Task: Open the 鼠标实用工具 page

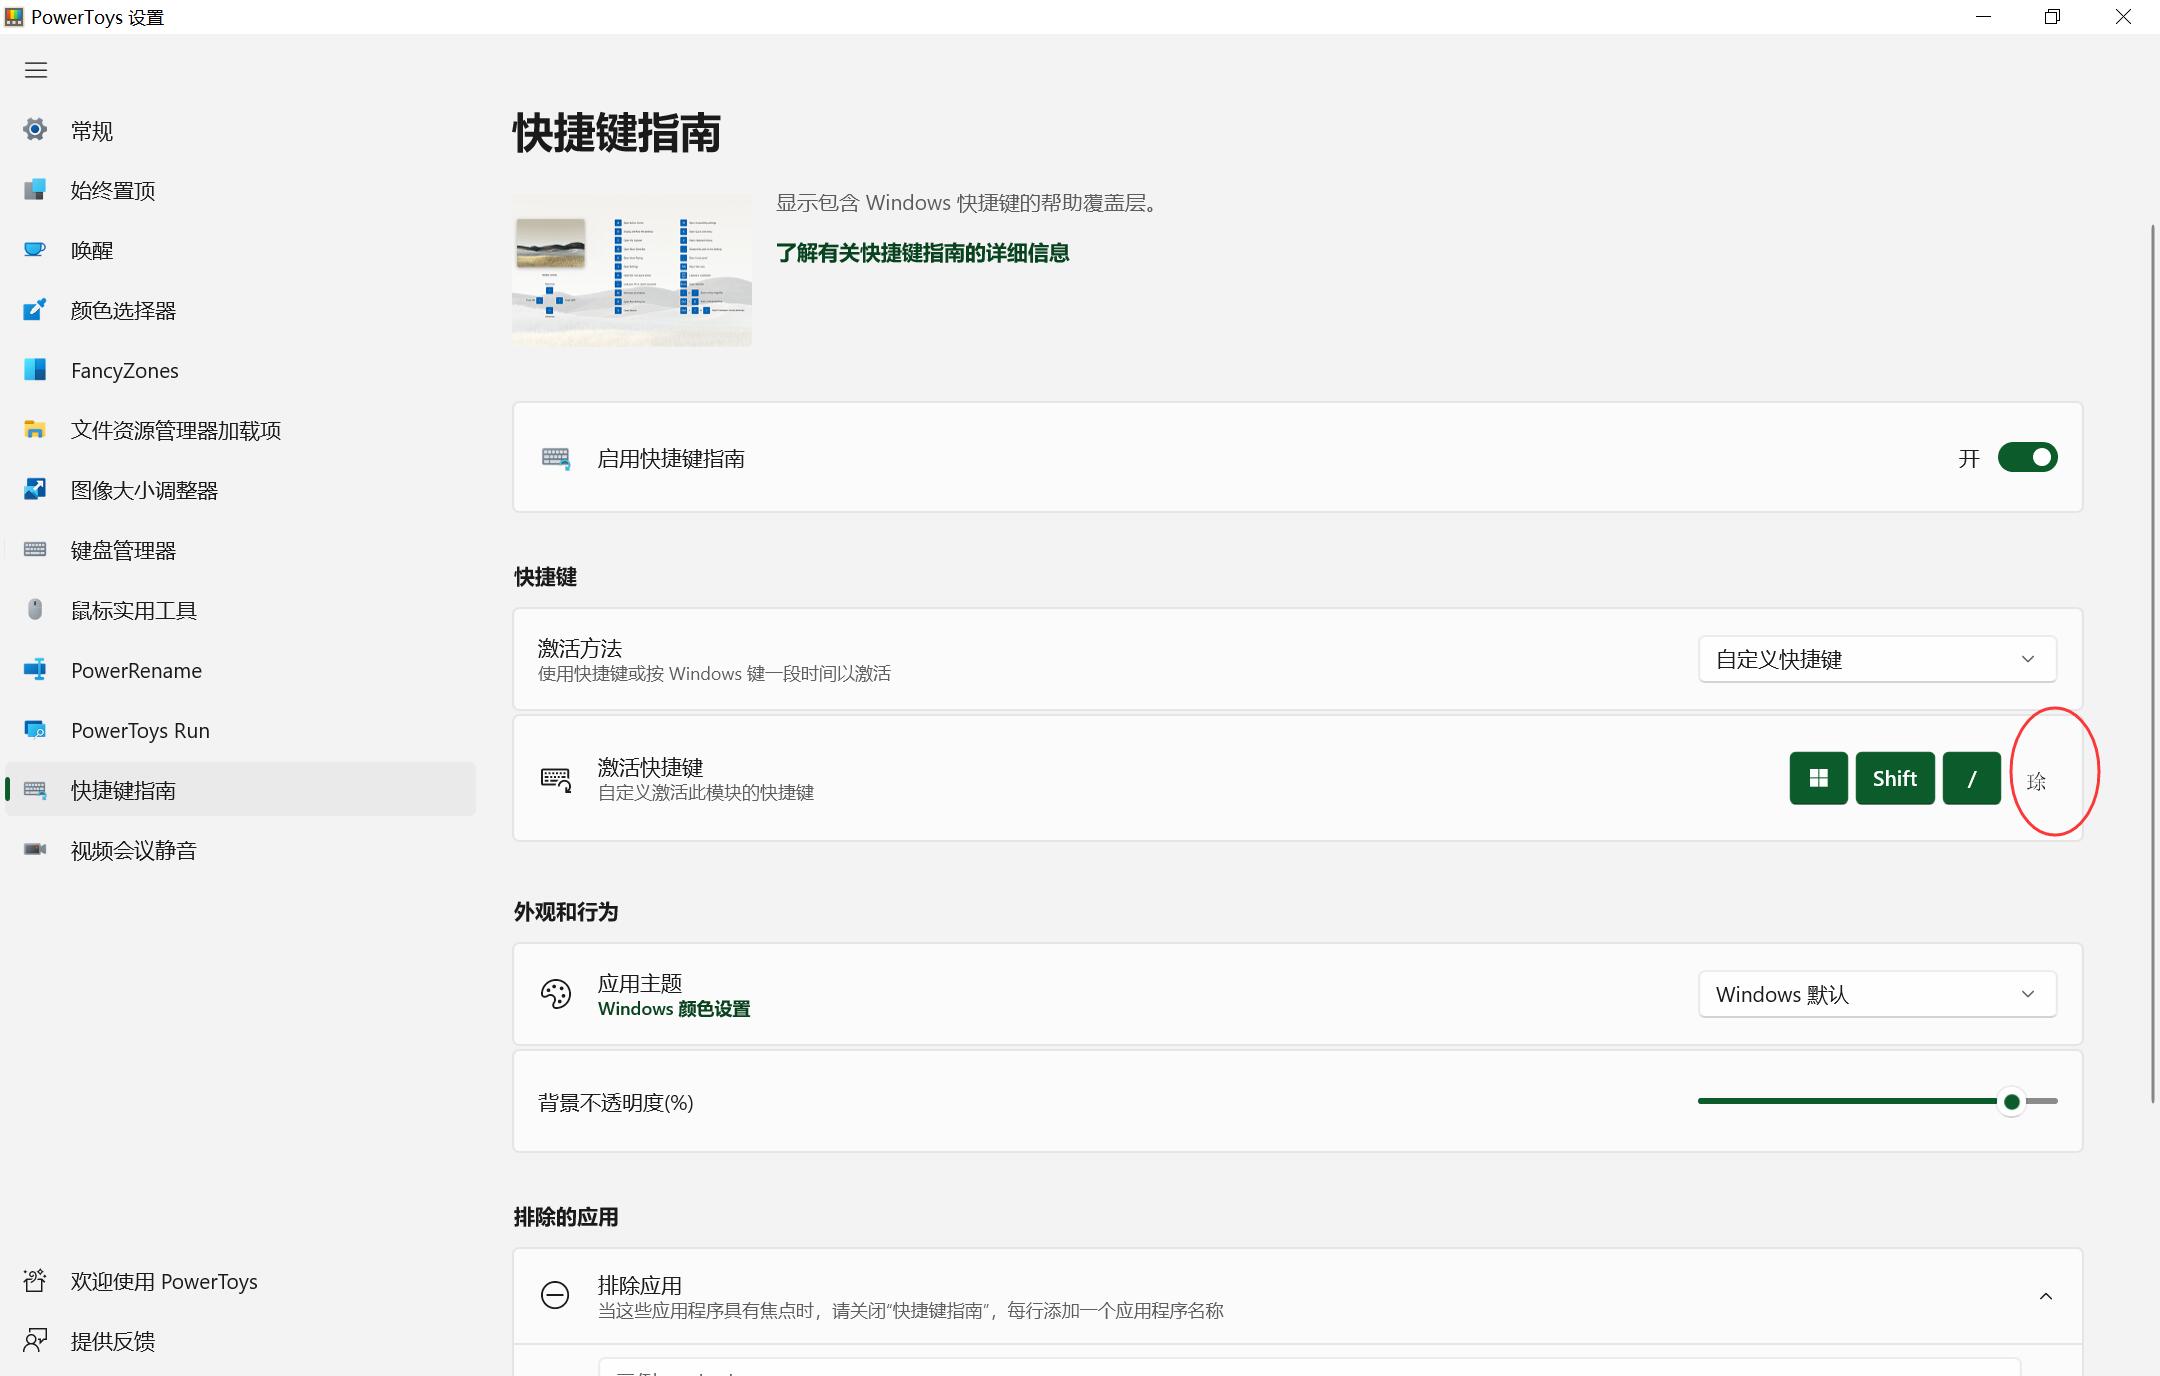Action: [x=35, y=610]
